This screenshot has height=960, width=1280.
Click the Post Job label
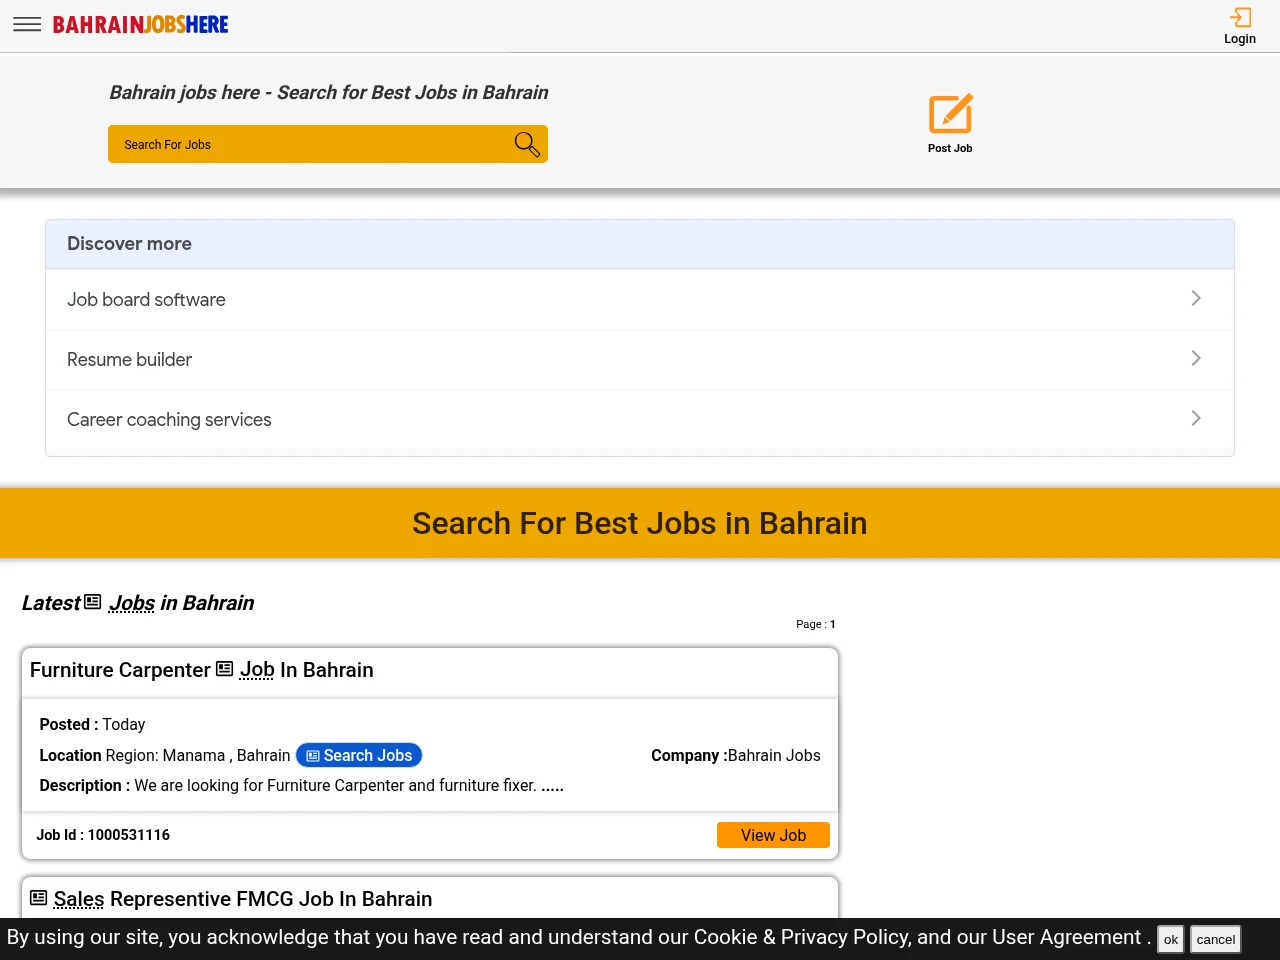point(950,148)
